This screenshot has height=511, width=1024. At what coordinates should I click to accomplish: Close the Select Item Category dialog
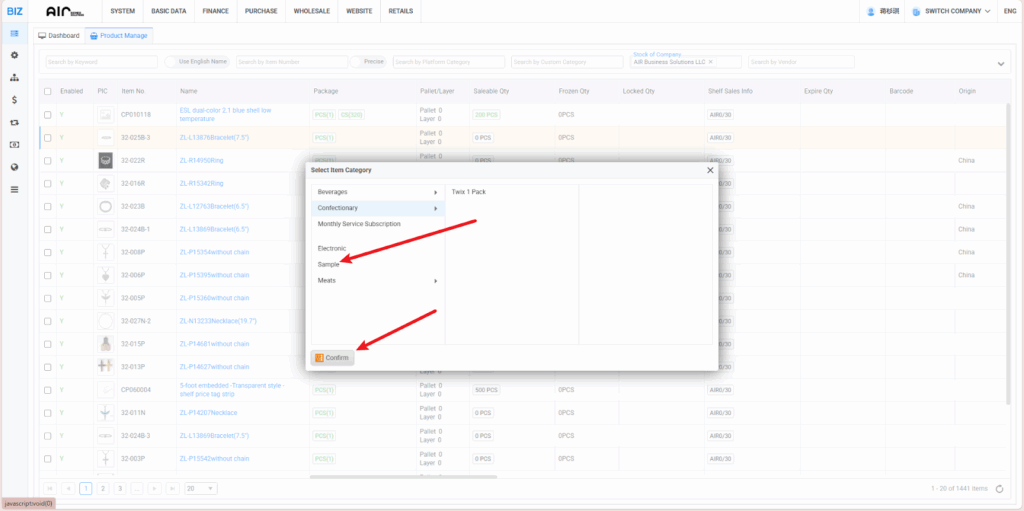click(710, 170)
